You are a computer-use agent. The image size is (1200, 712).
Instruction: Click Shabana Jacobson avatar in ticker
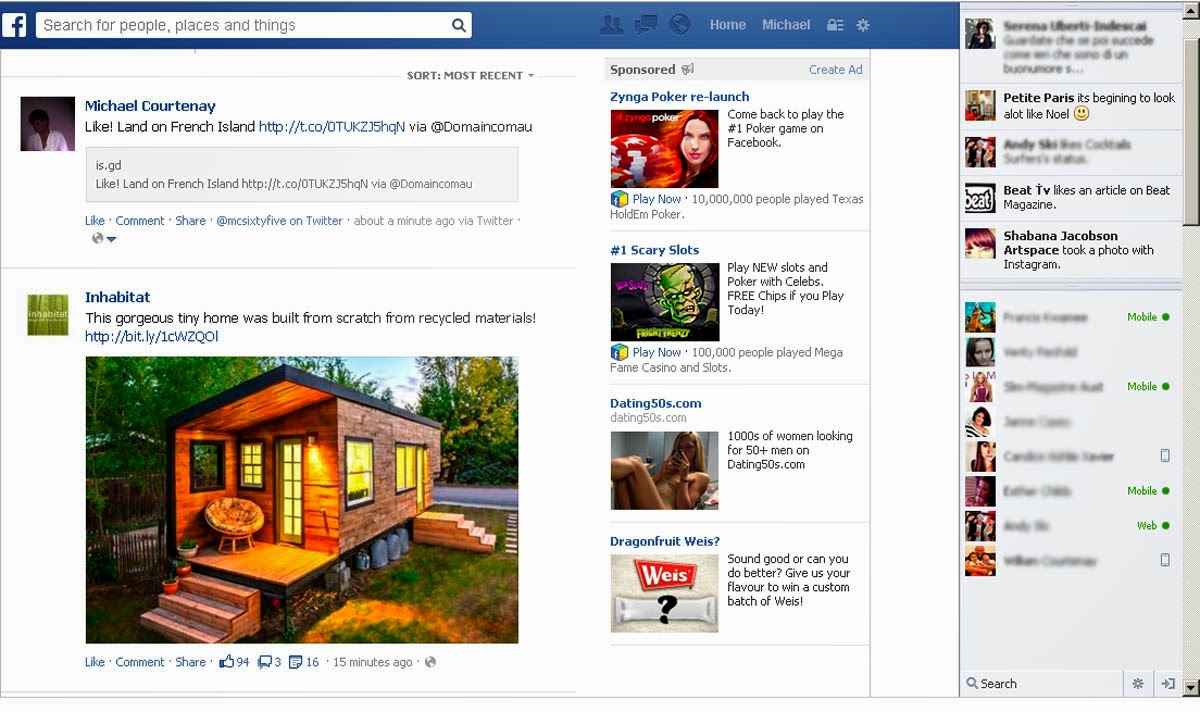point(980,244)
